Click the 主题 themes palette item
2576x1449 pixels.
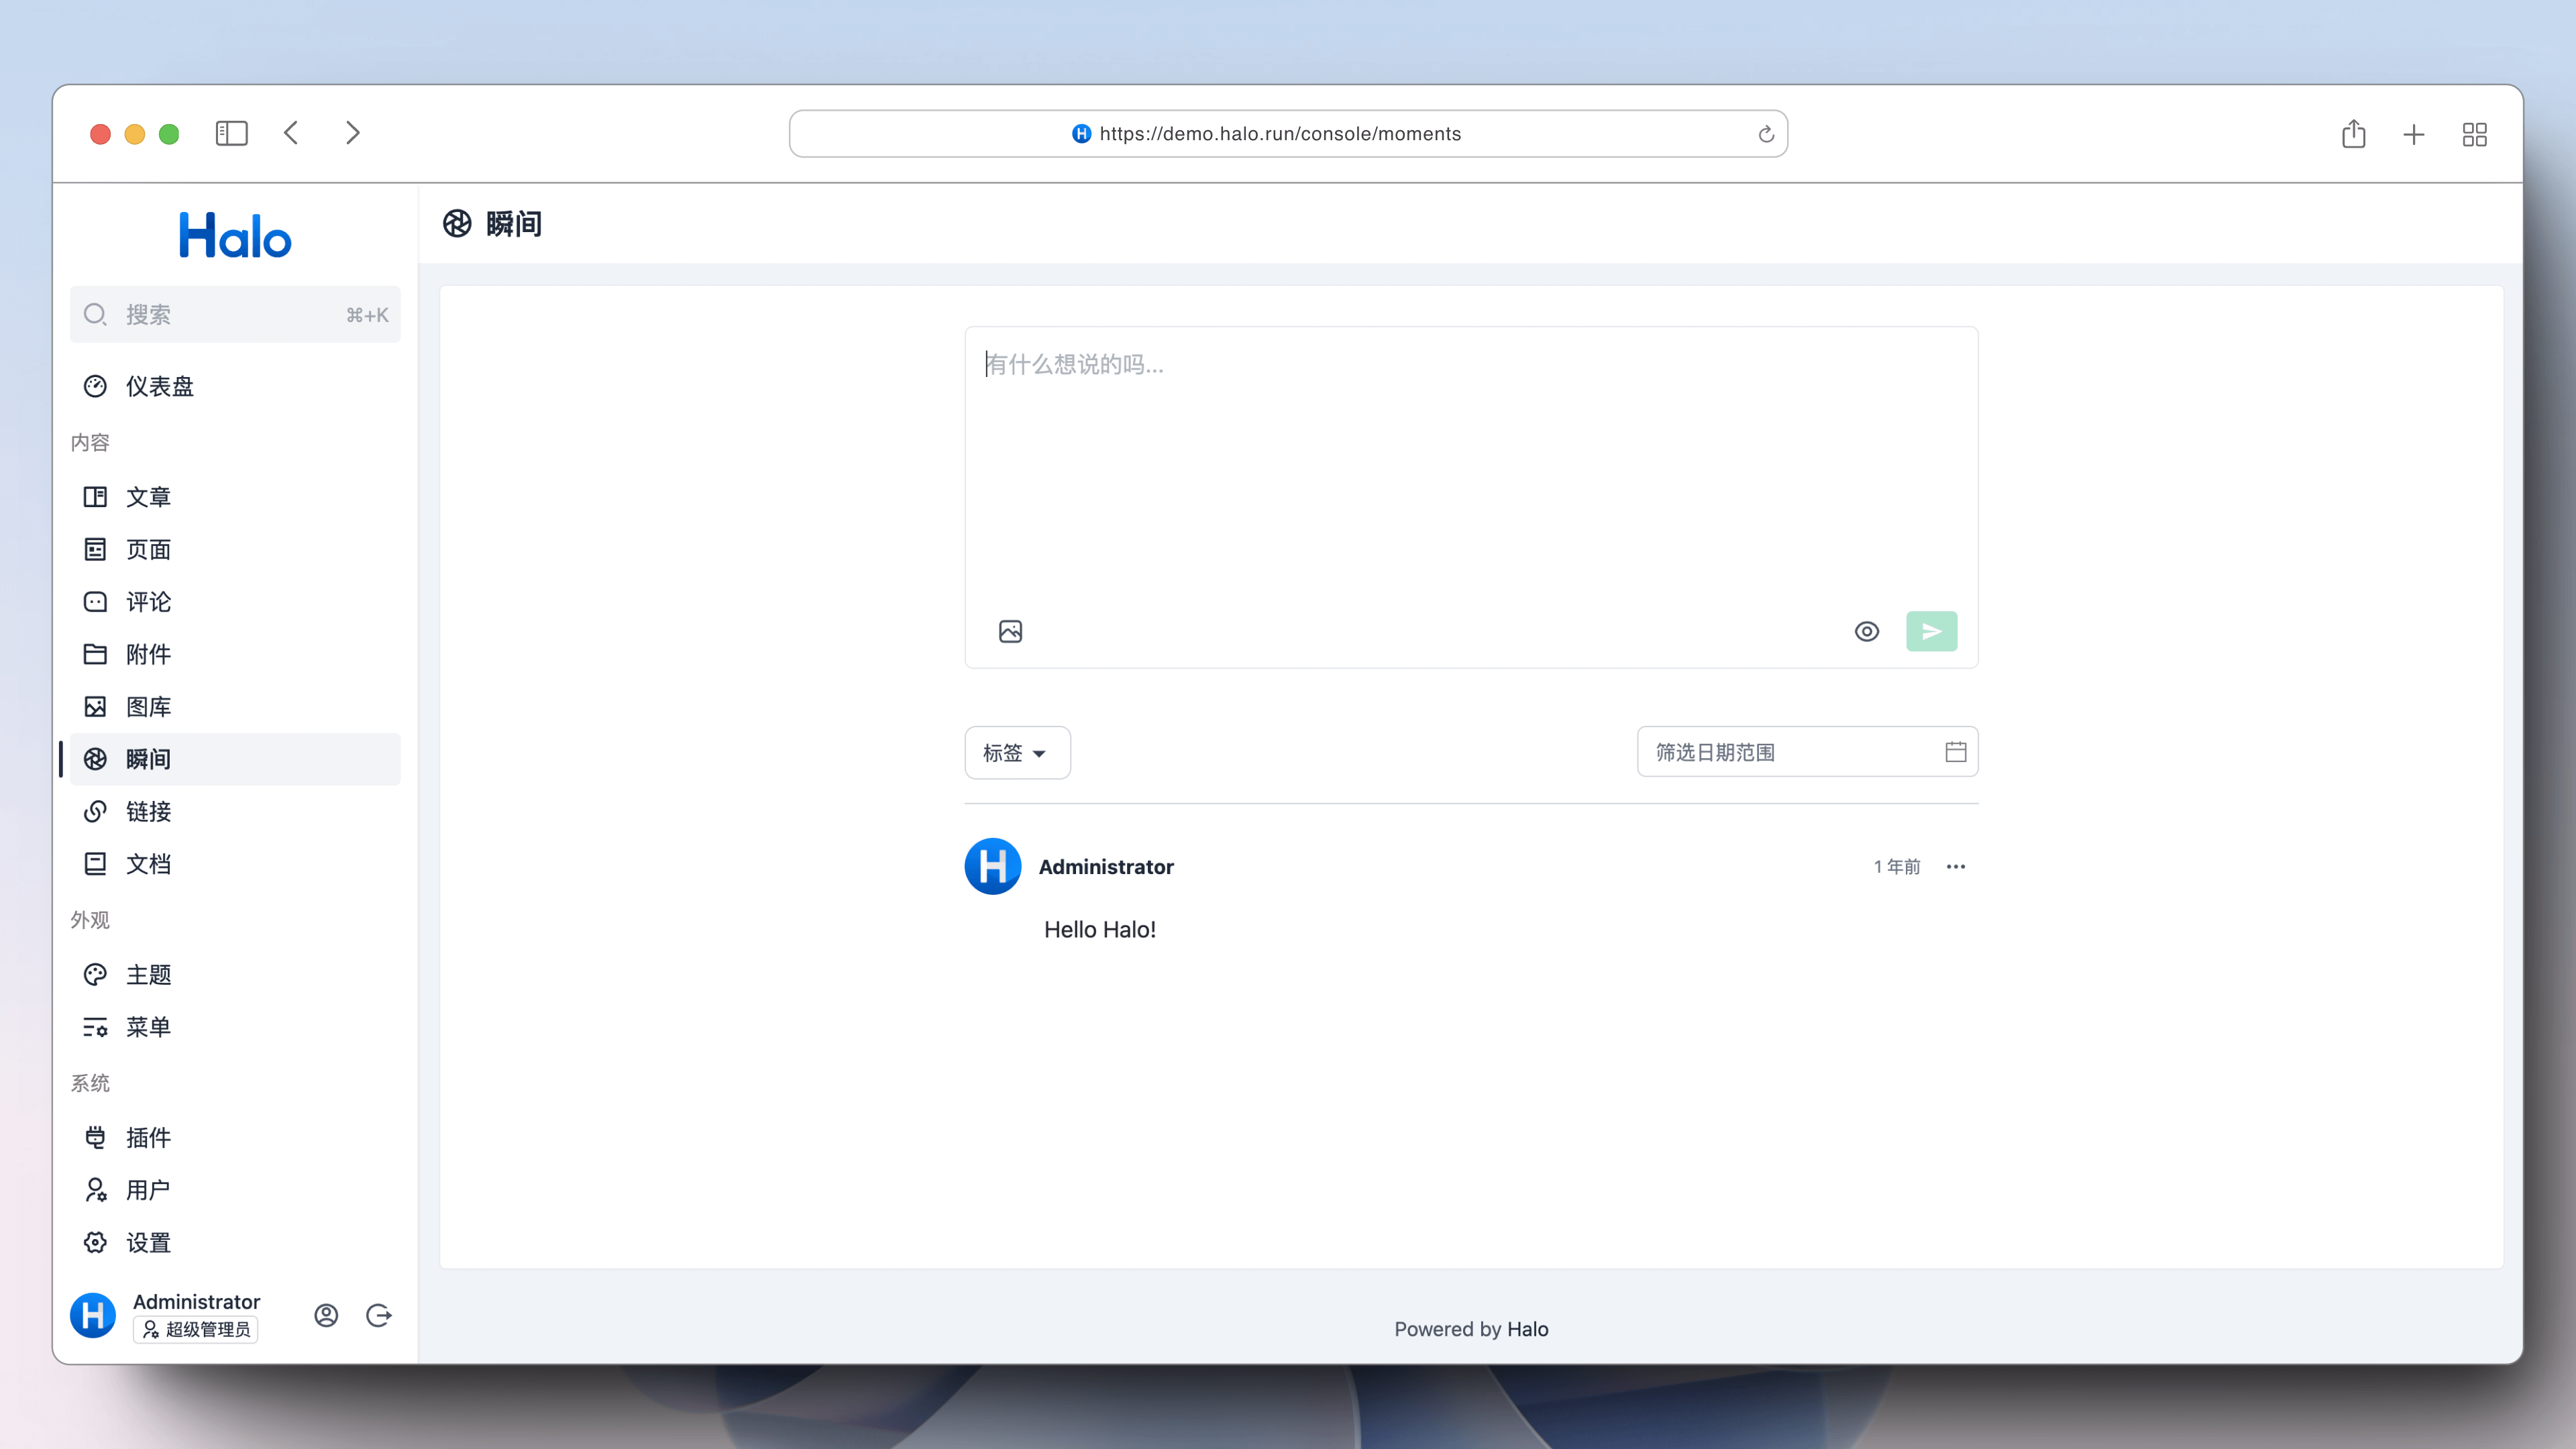pos(148,974)
